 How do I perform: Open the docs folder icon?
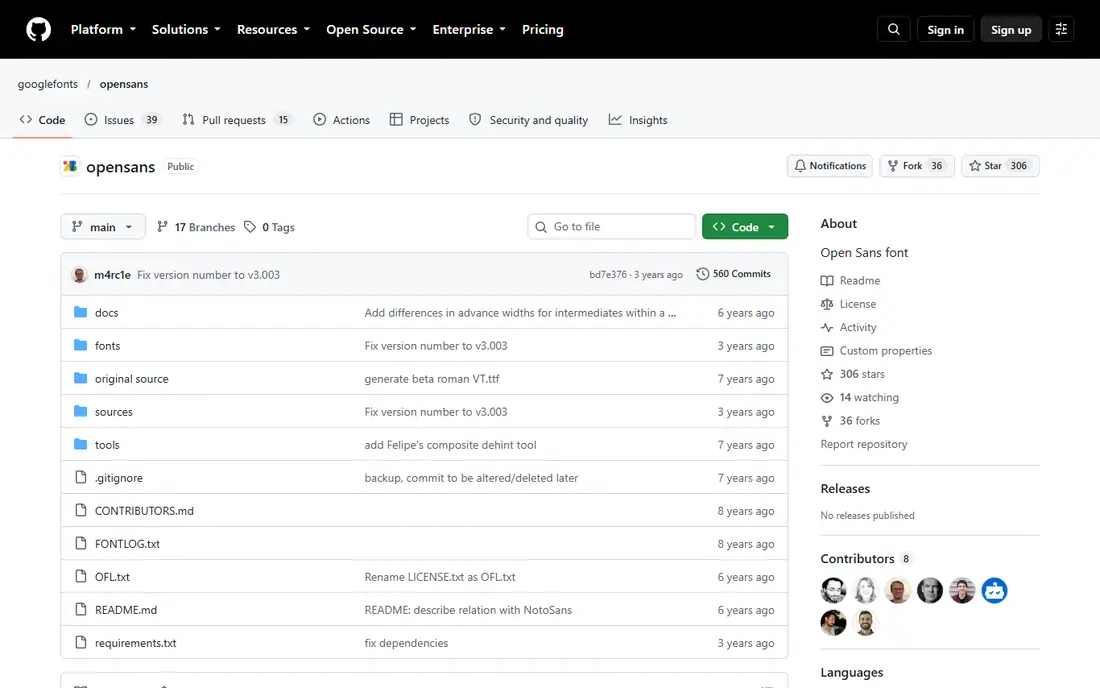81,312
